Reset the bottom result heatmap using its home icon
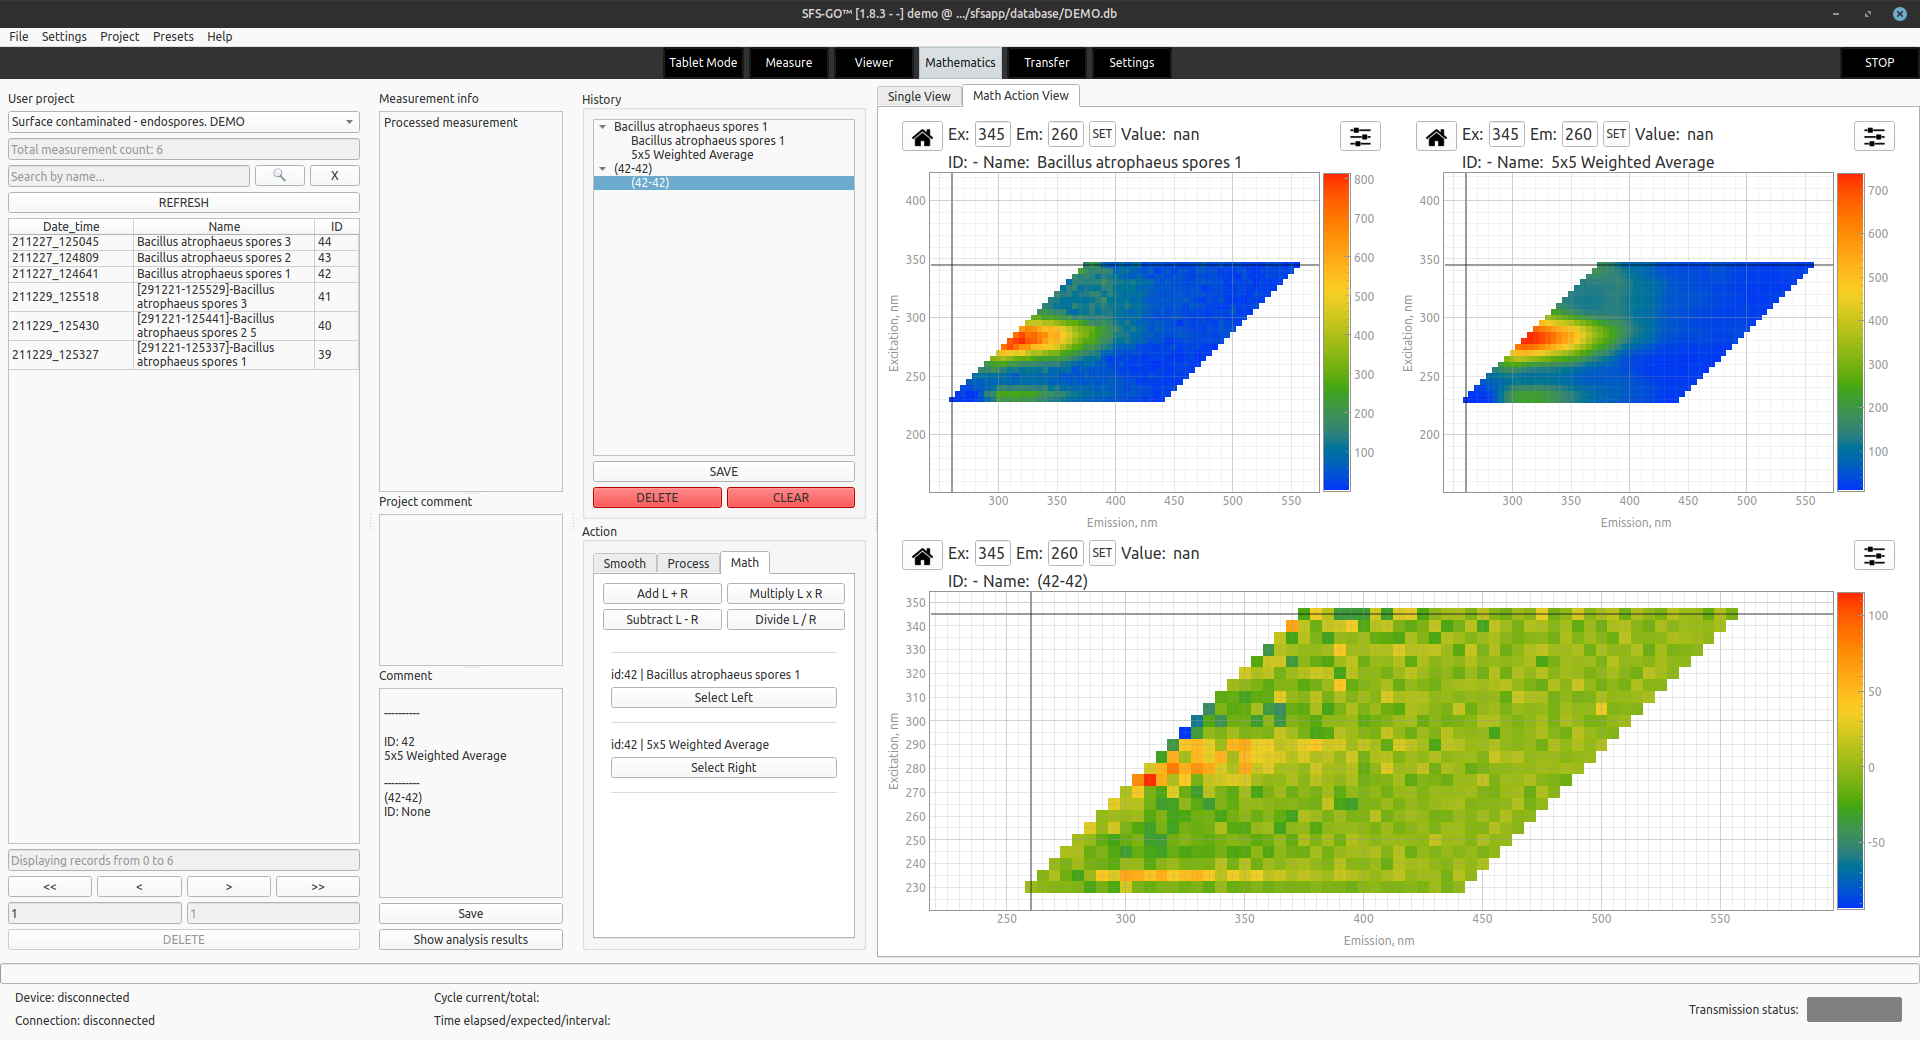1920x1040 pixels. (921, 555)
